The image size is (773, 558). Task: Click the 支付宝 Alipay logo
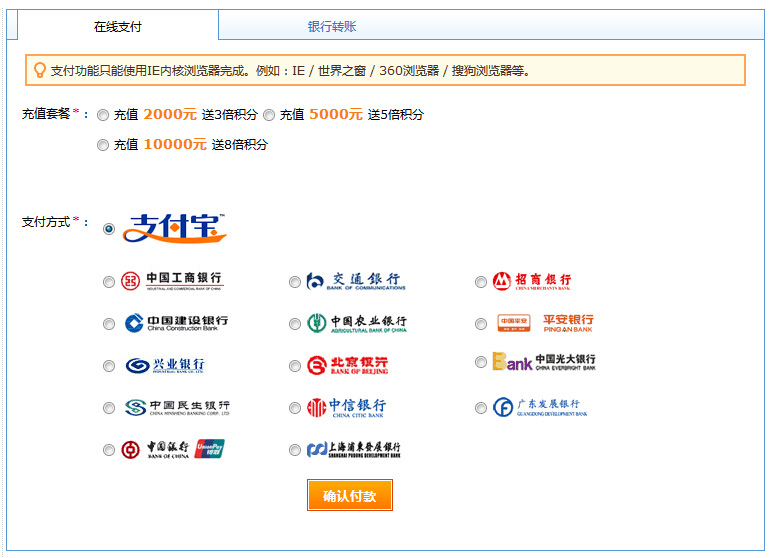[x=175, y=228]
